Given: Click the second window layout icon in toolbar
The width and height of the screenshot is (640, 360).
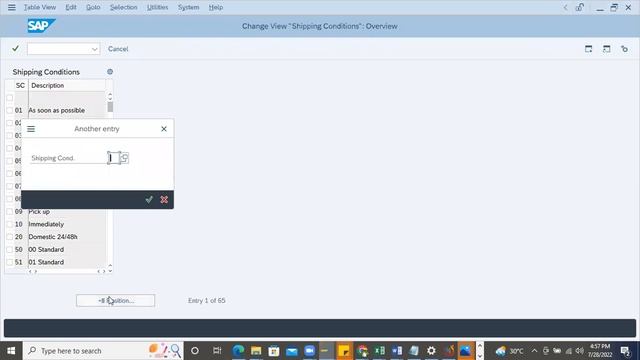Looking at the screenshot, I should [x=607, y=49].
